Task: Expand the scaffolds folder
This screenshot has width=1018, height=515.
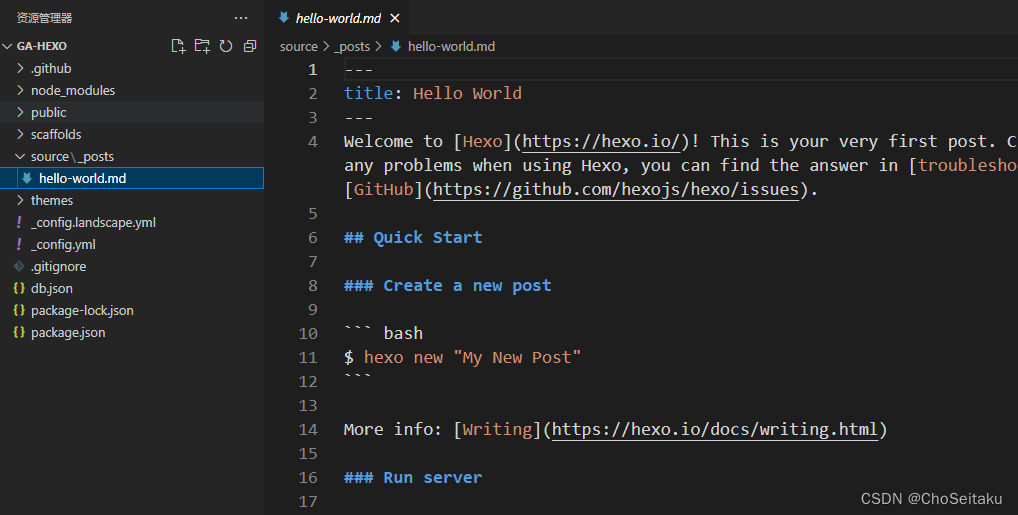Action: (20, 134)
